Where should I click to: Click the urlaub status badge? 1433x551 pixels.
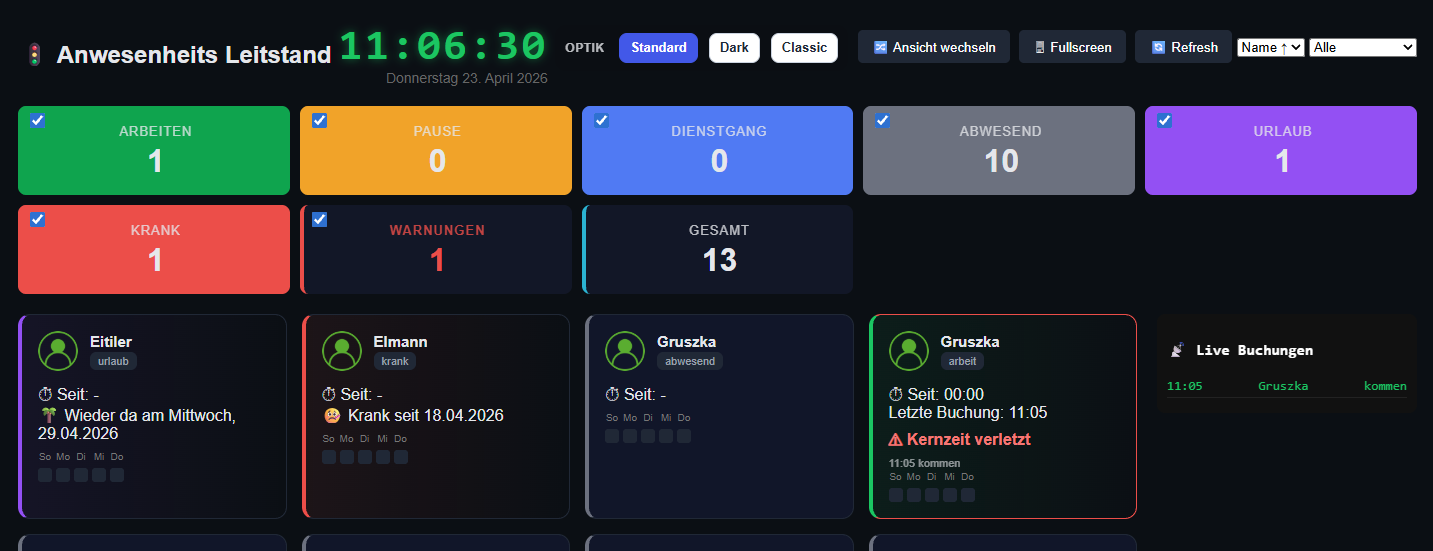click(x=113, y=361)
